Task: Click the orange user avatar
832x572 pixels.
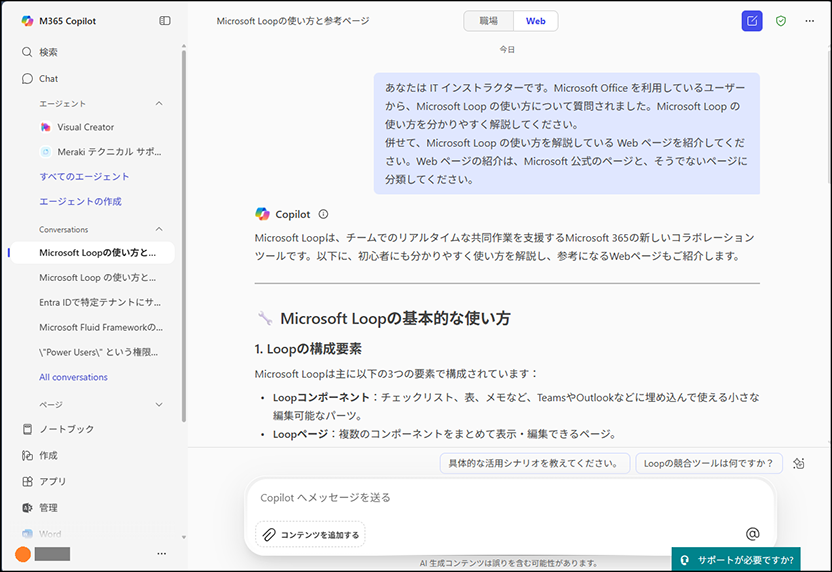Action: coord(23,554)
